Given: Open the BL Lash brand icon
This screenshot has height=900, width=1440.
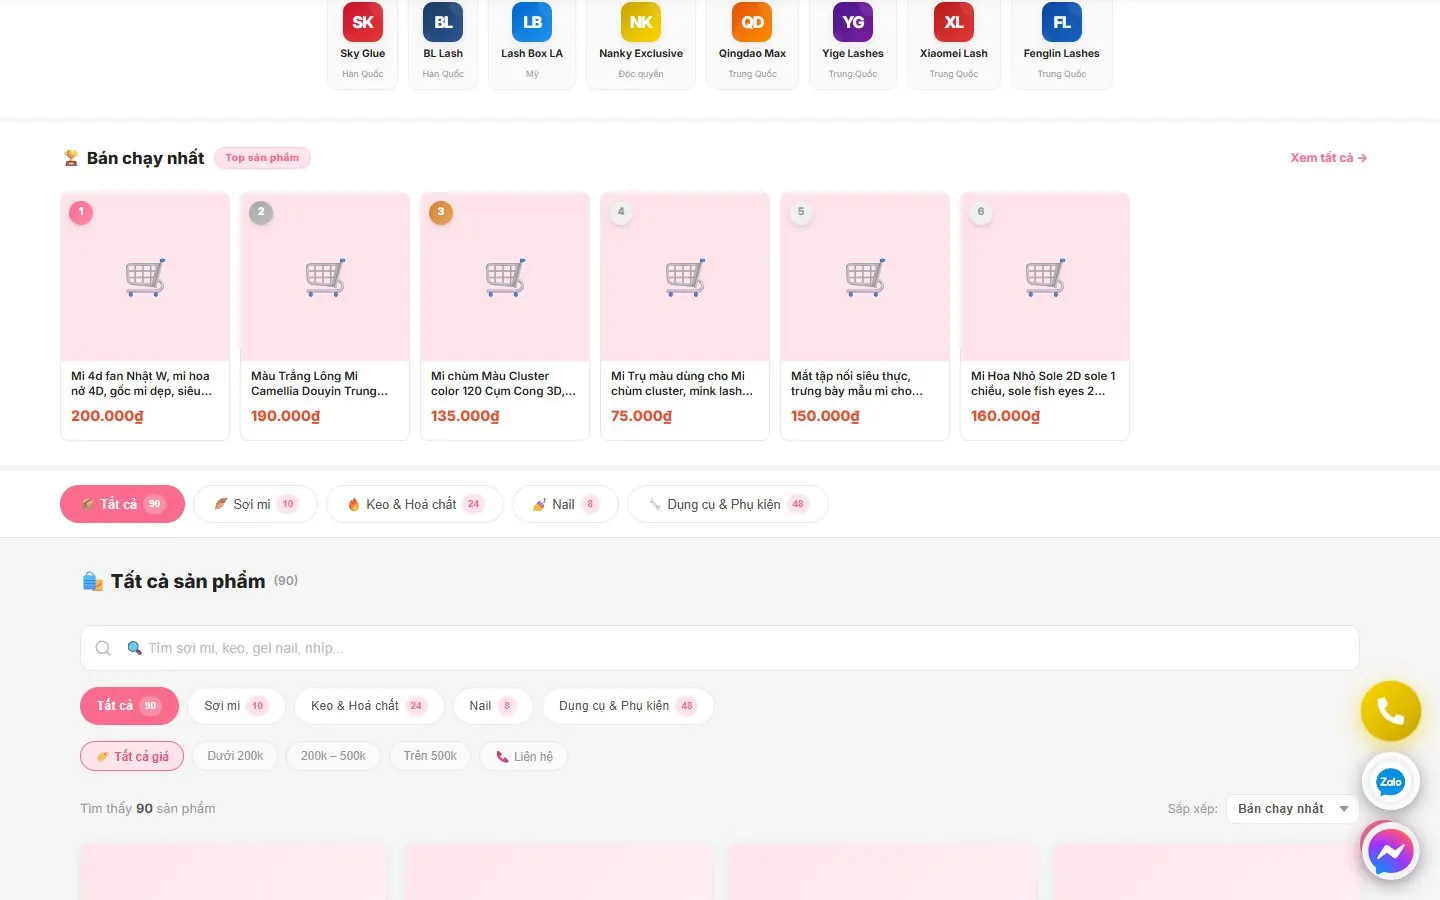Looking at the screenshot, I should [443, 22].
